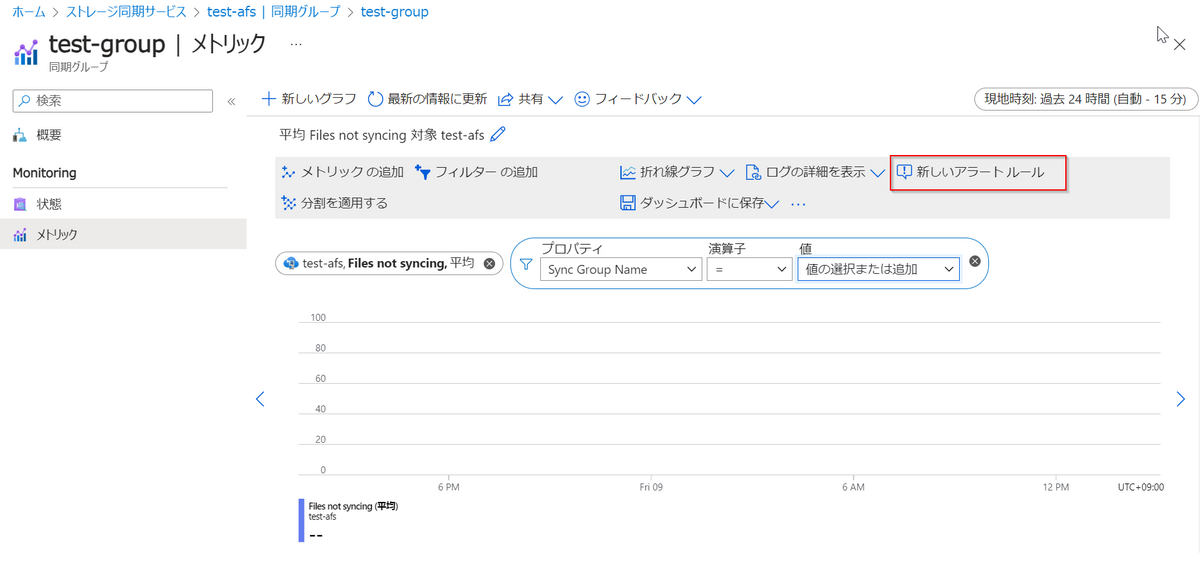Click the Files not syncing legend color bar
1200x561 pixels.
pyautogui.click(x=301, y=520)
